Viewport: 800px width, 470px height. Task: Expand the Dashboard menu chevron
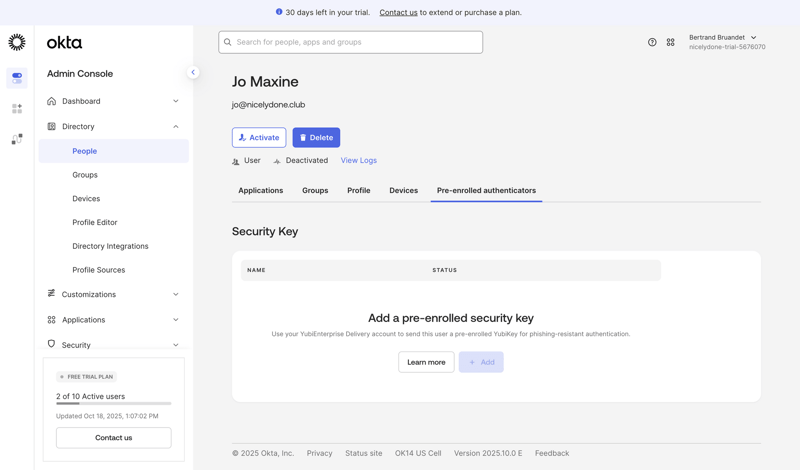click(x=176, y=101)
